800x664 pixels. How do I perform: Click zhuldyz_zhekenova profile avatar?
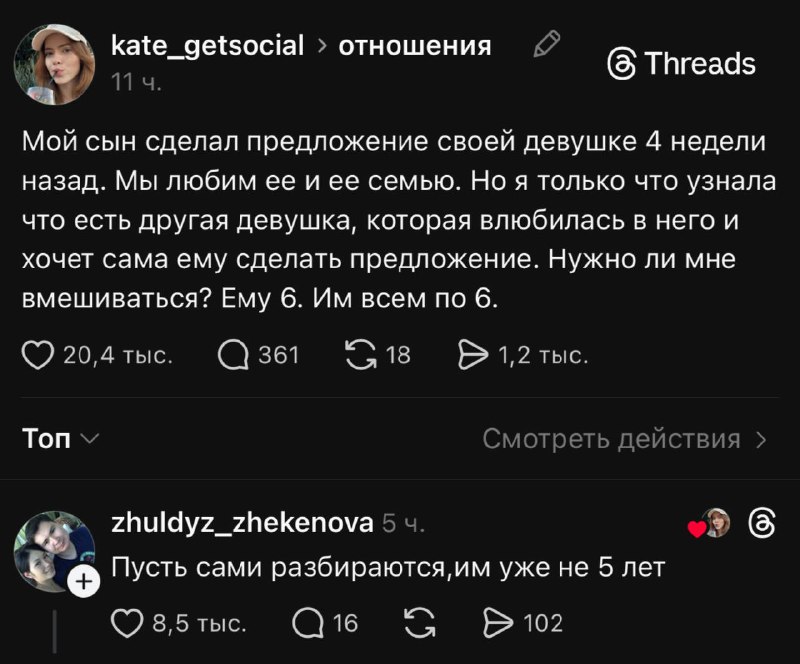coord(54,551)
